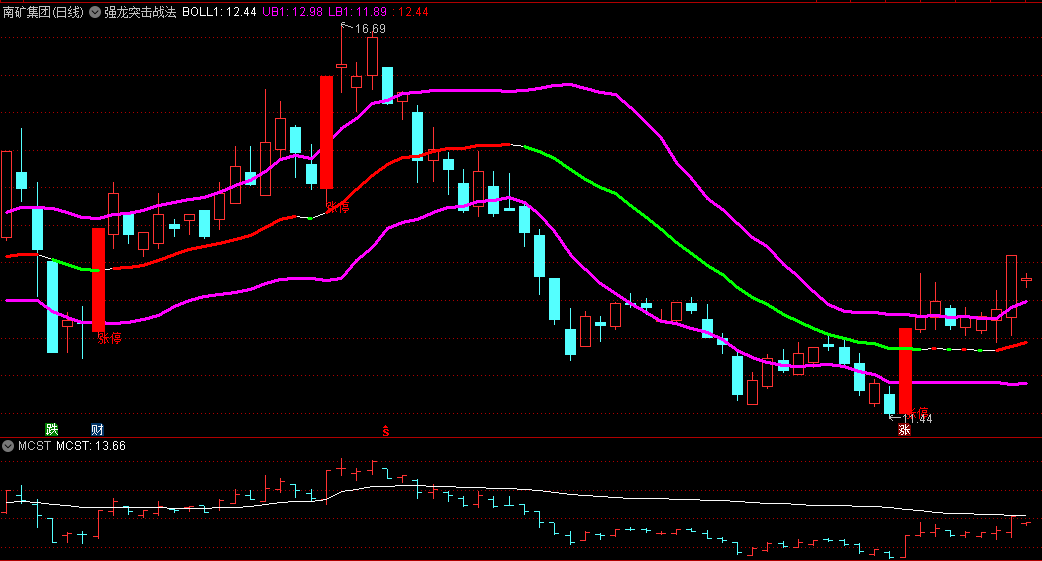This screenshot has height=561, width=1042.
Task: Click the 强龙突击战法 indicator name
Action: [x=140, y=12]
